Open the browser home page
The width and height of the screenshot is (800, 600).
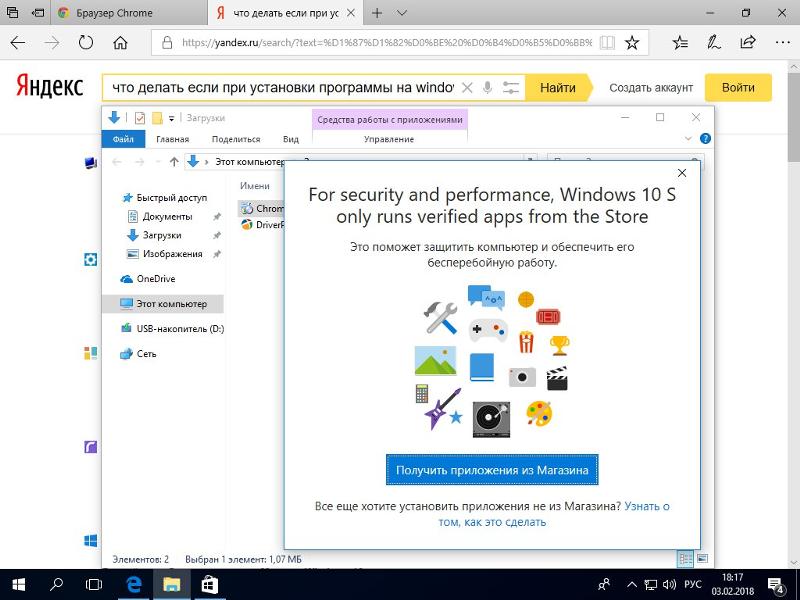pos(120,43)
